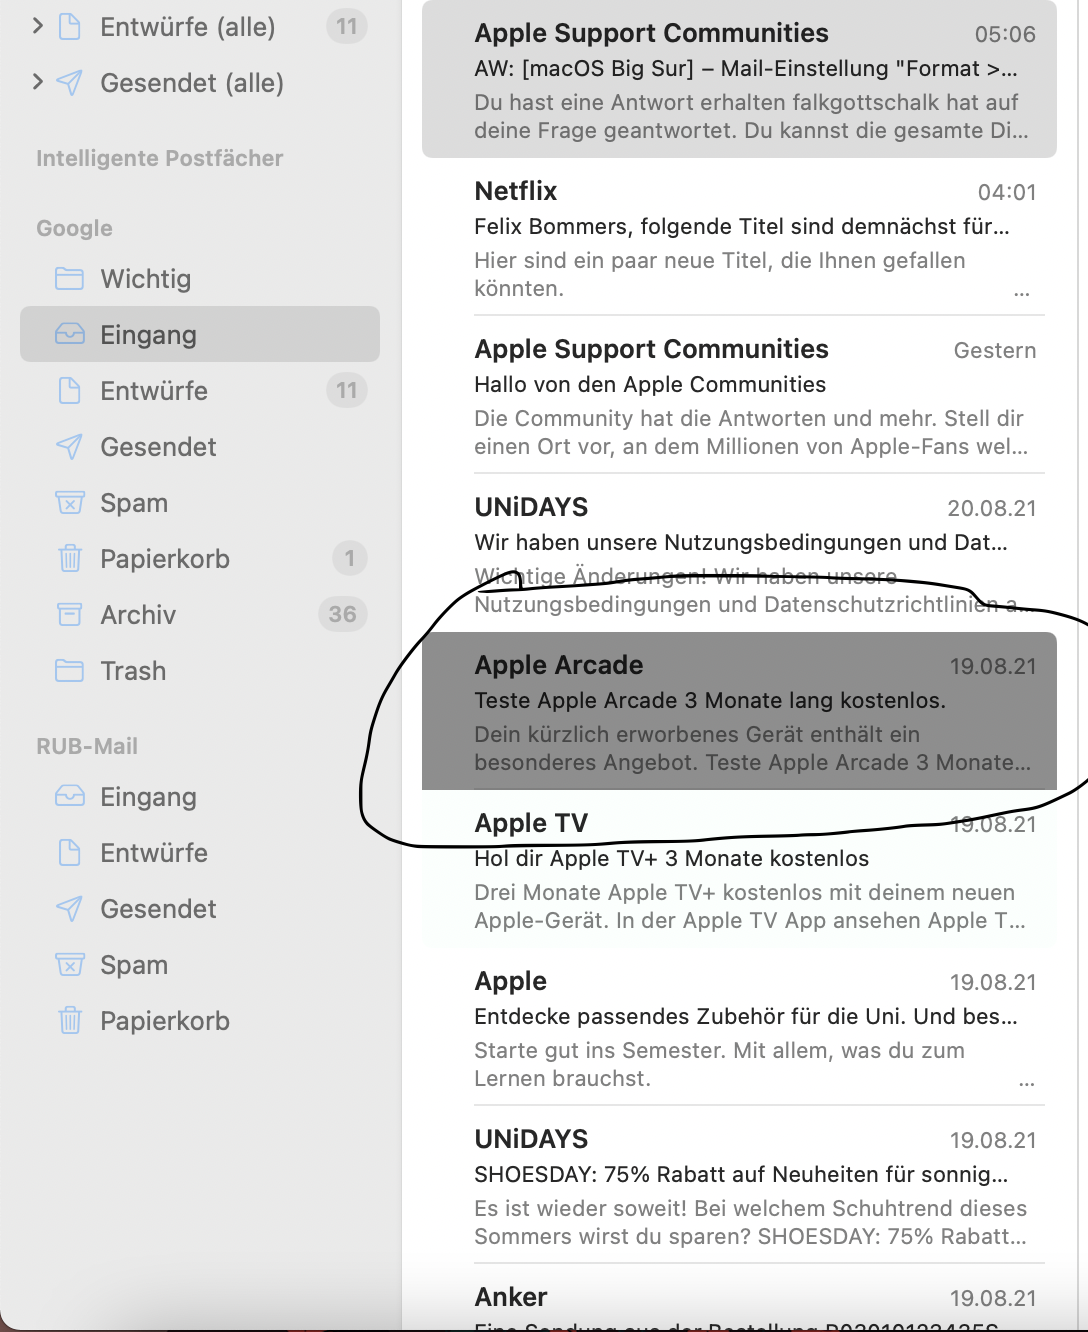Screen dimensions: 1088x1332
Task: Open the RUB-Mail Eingang mailbox
Action: pyautogui.click(x=200, y=797)
